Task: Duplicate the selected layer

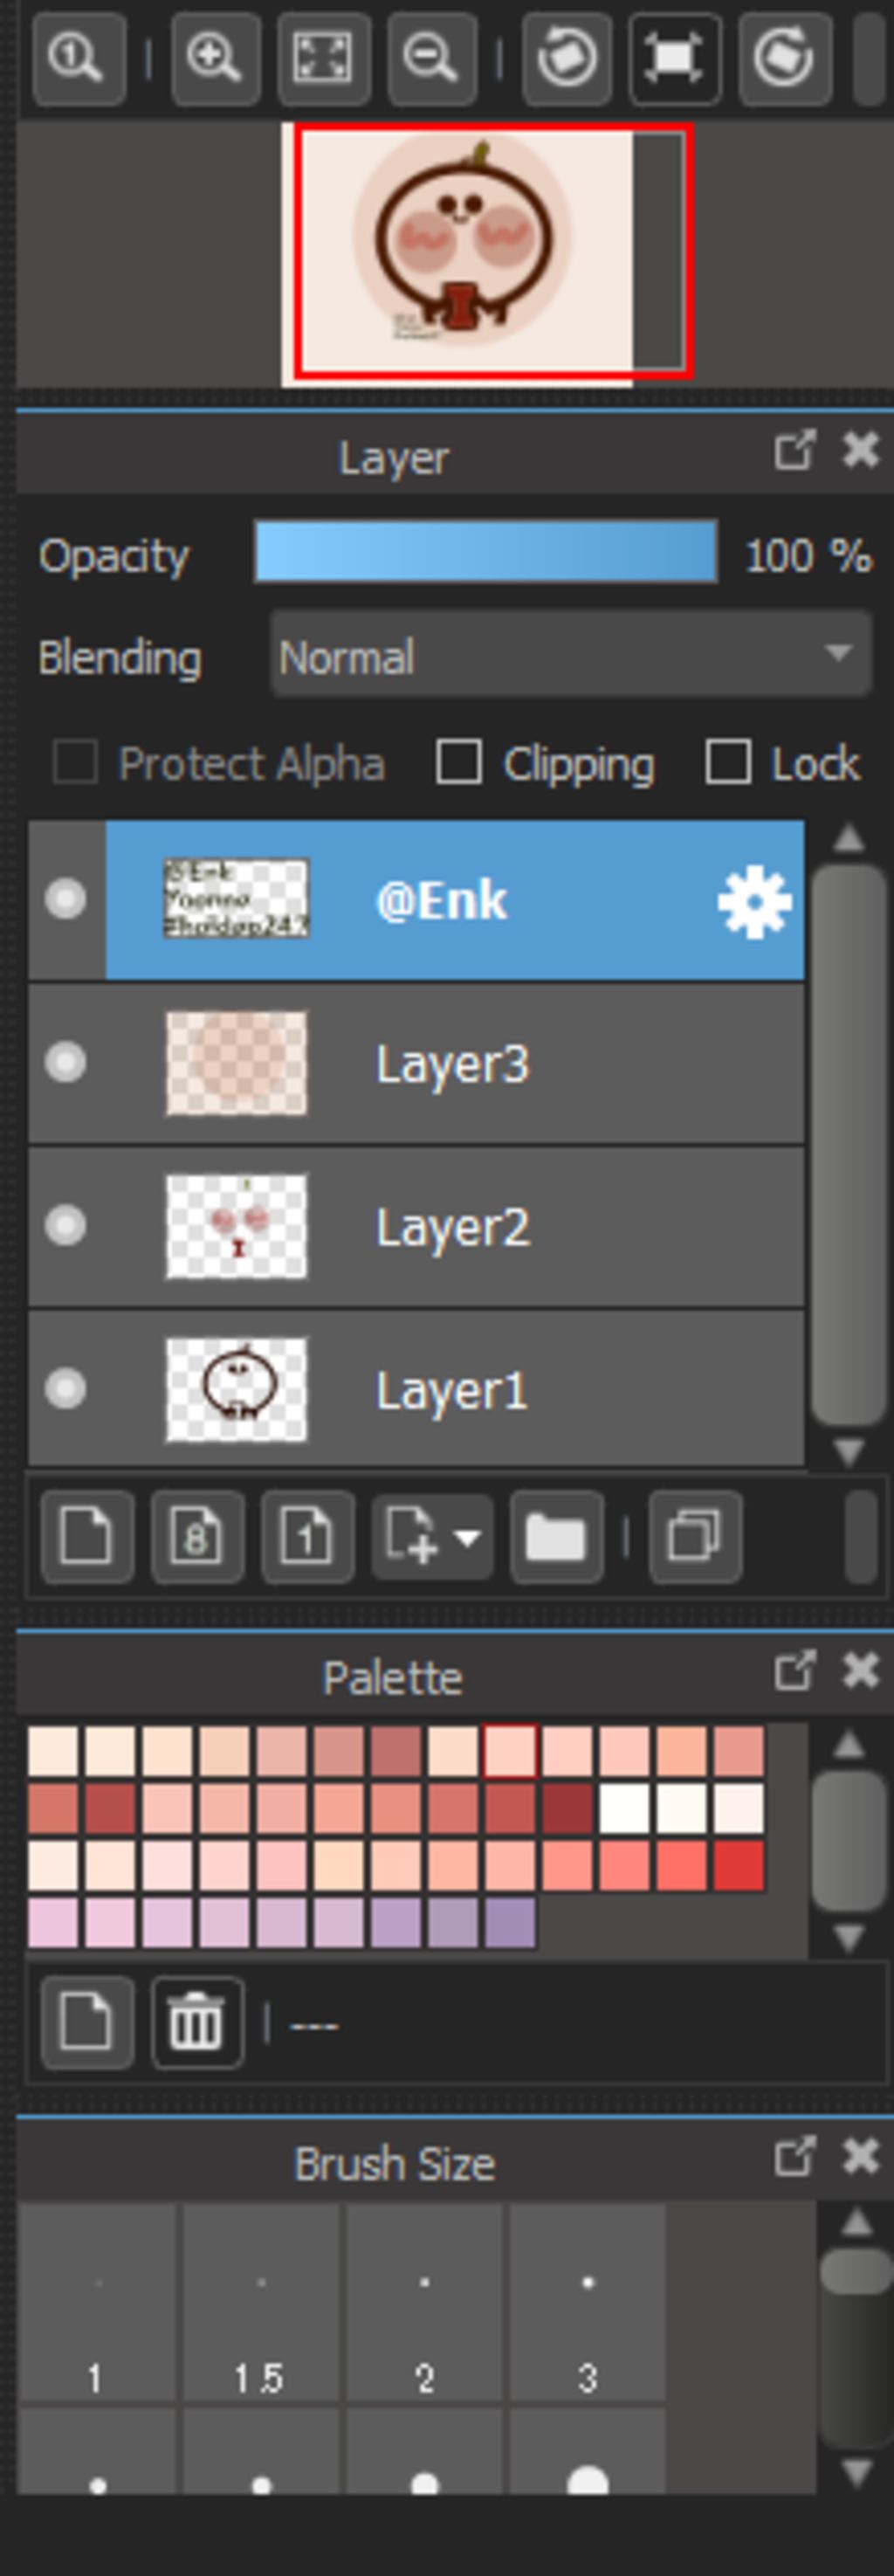Action: [x=695, y=1536]
